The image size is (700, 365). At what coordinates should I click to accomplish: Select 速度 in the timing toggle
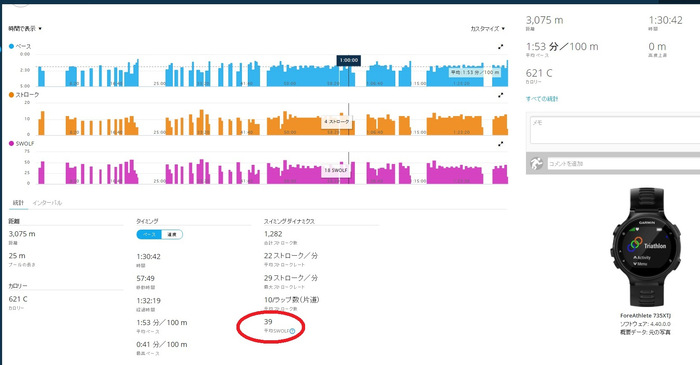click(172, 234)
